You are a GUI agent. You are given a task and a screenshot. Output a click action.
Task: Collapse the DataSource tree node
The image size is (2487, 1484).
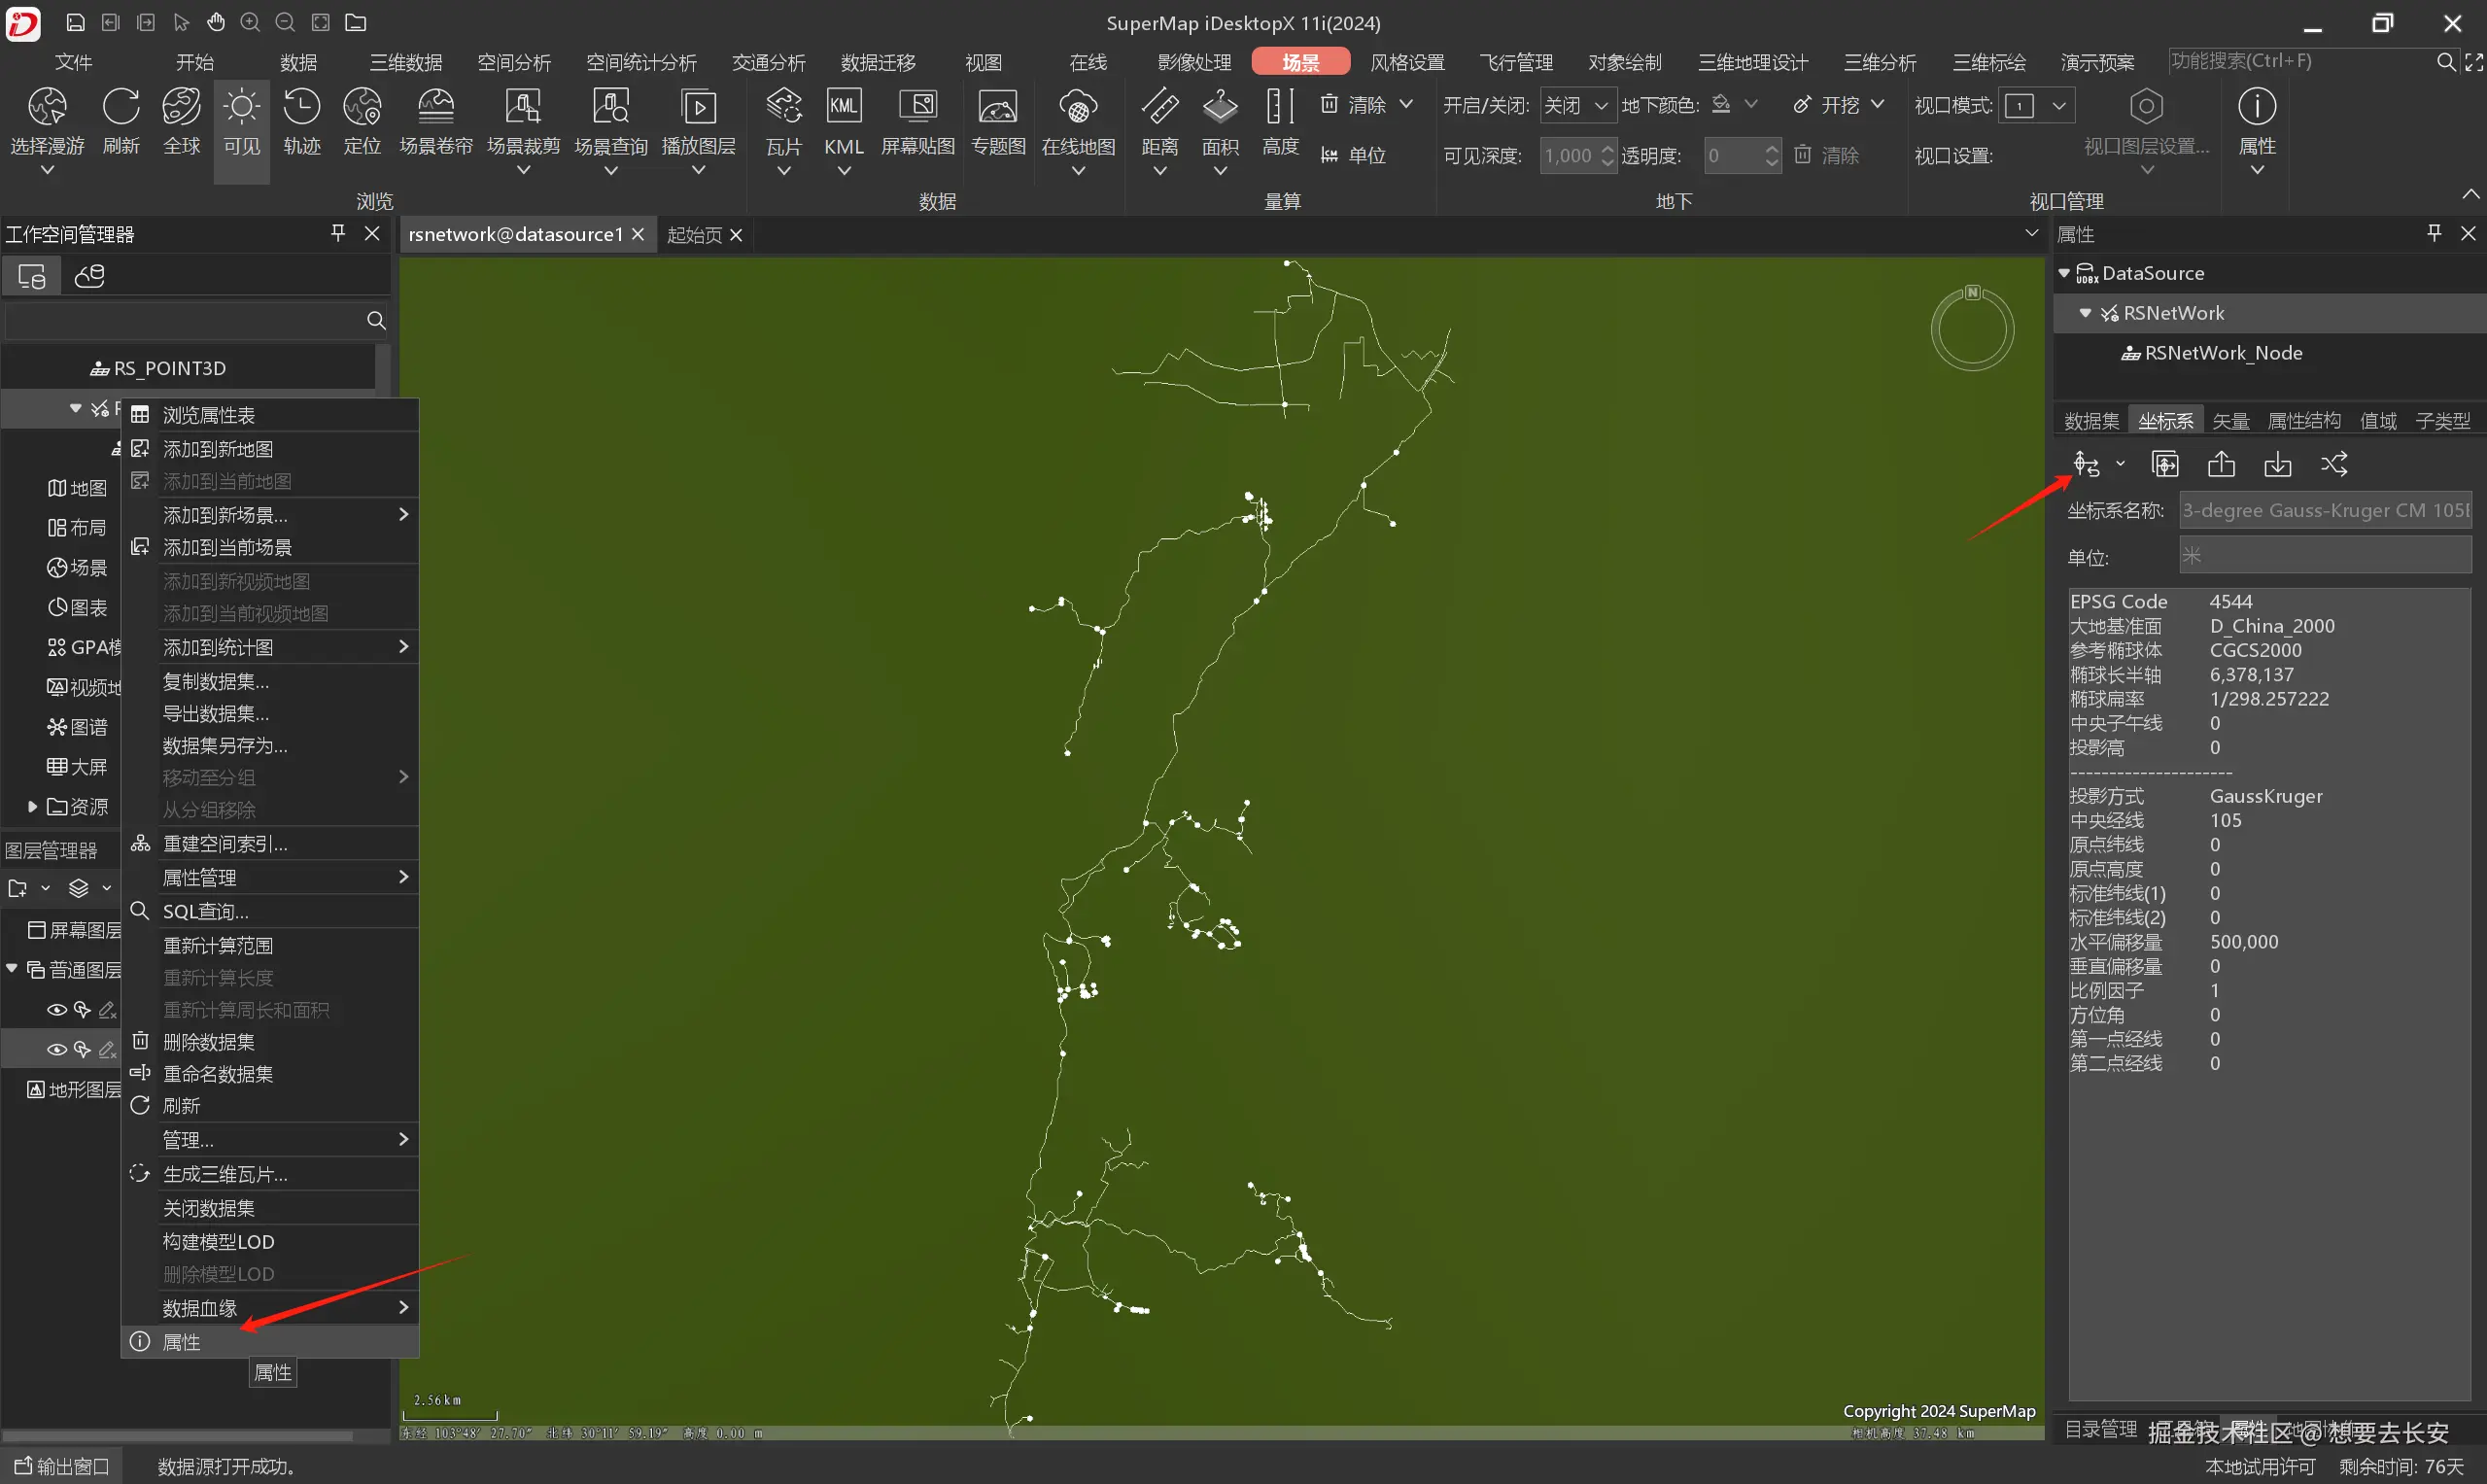point(2064,273)
